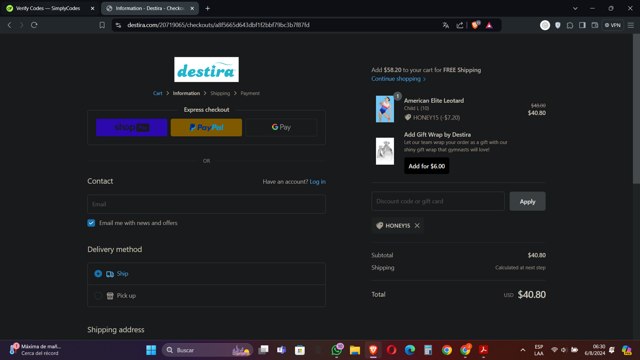
Task: Open Microsoft Teams from taskbar
Action: coord(282,350)
